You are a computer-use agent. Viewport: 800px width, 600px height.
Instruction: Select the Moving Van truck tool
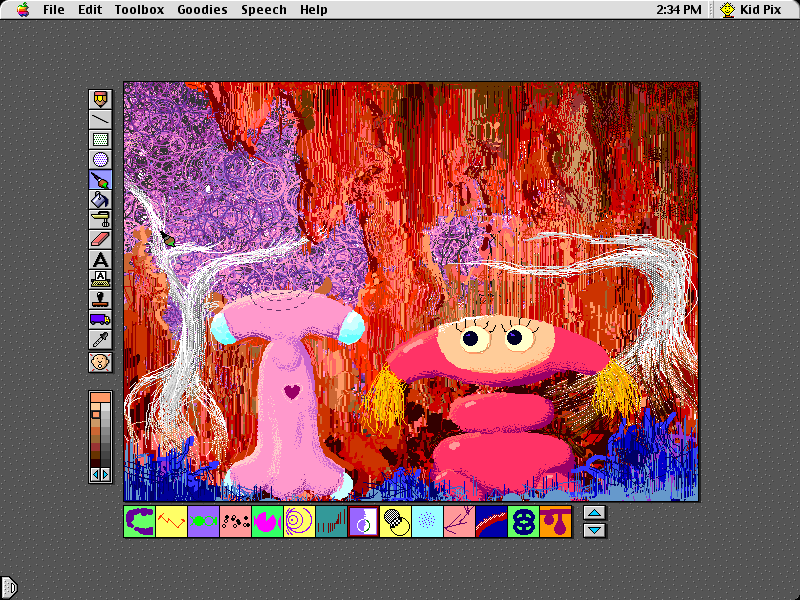(100, 320)
